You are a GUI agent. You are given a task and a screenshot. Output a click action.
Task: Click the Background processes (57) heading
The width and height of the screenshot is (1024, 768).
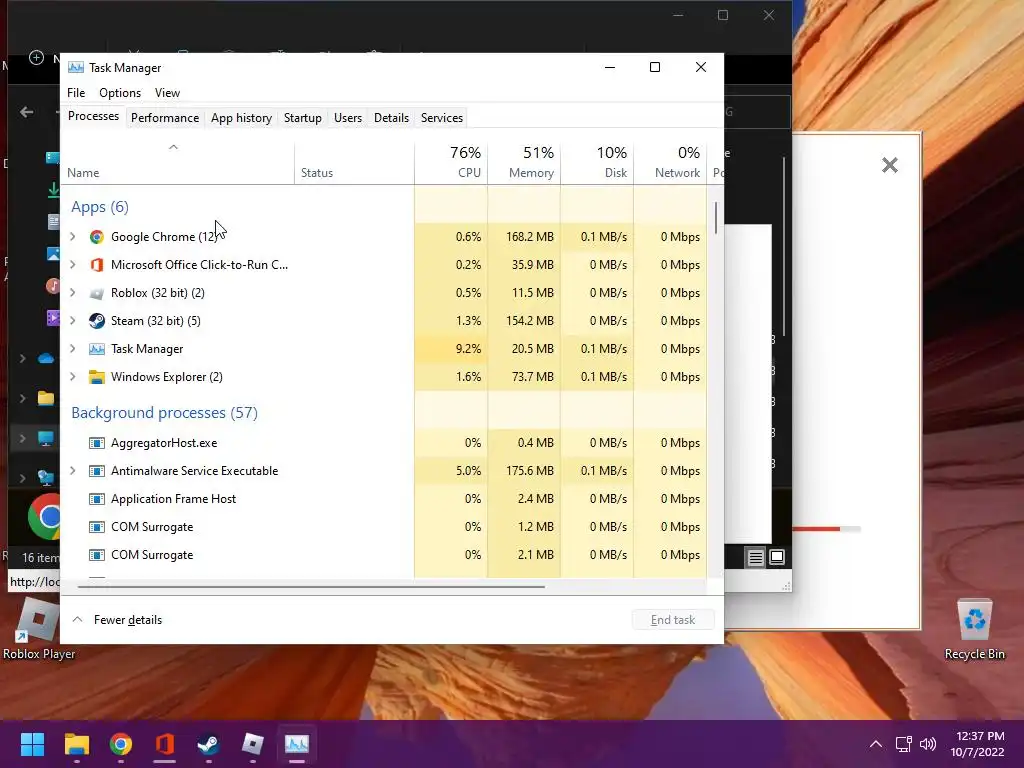pos(165,413)
